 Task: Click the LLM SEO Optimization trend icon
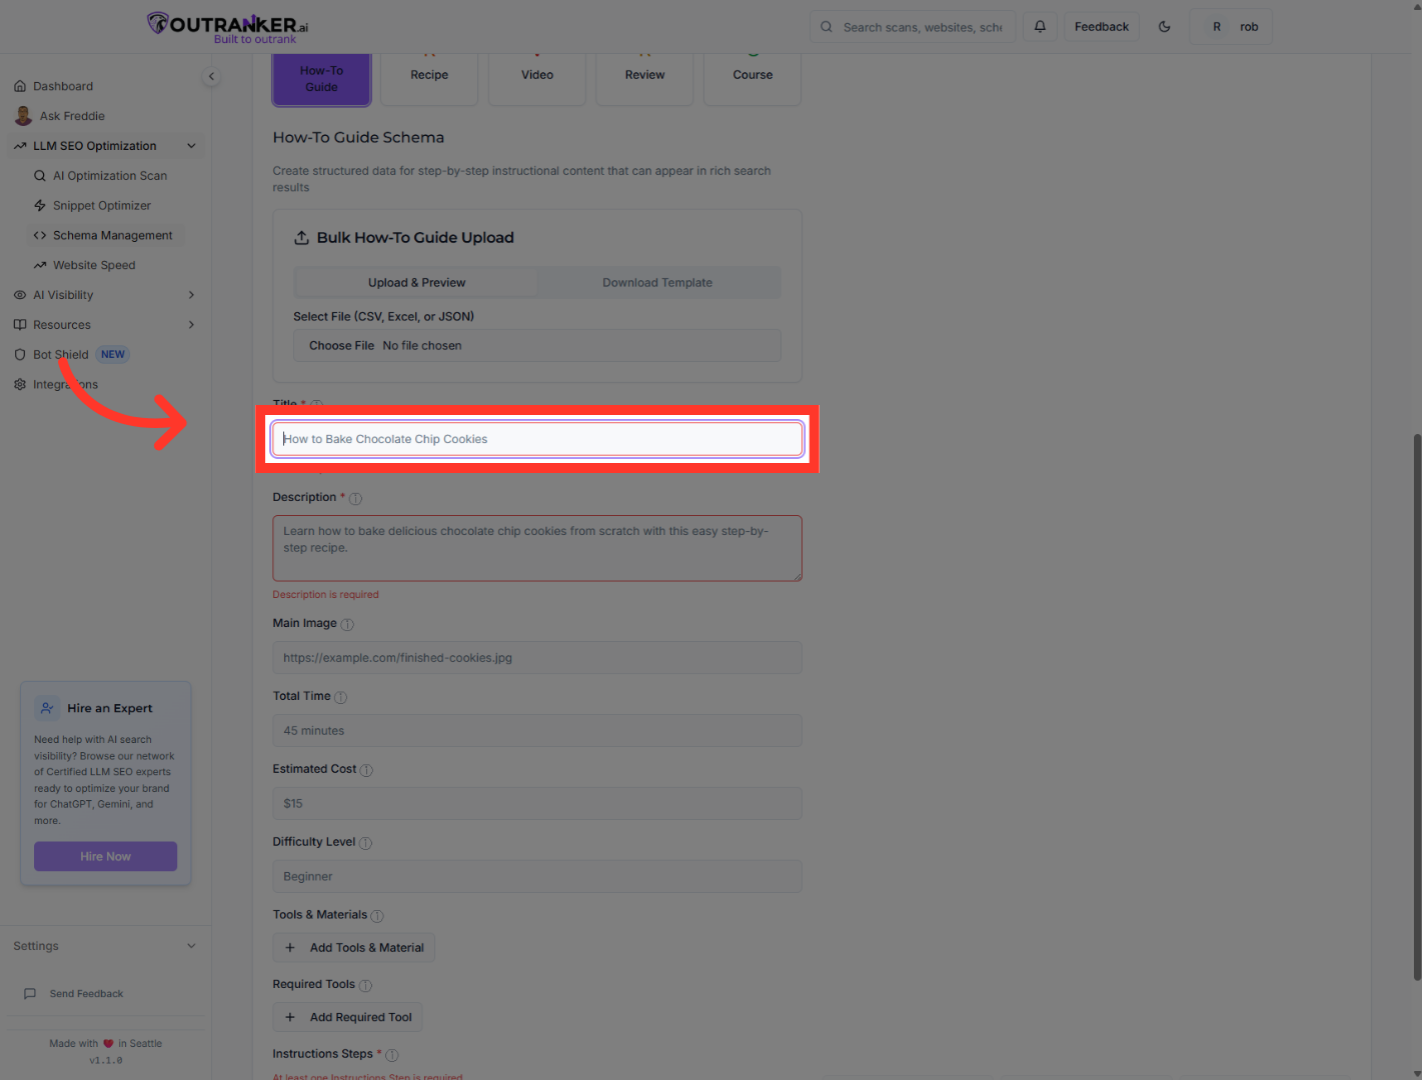coord(20,146)
